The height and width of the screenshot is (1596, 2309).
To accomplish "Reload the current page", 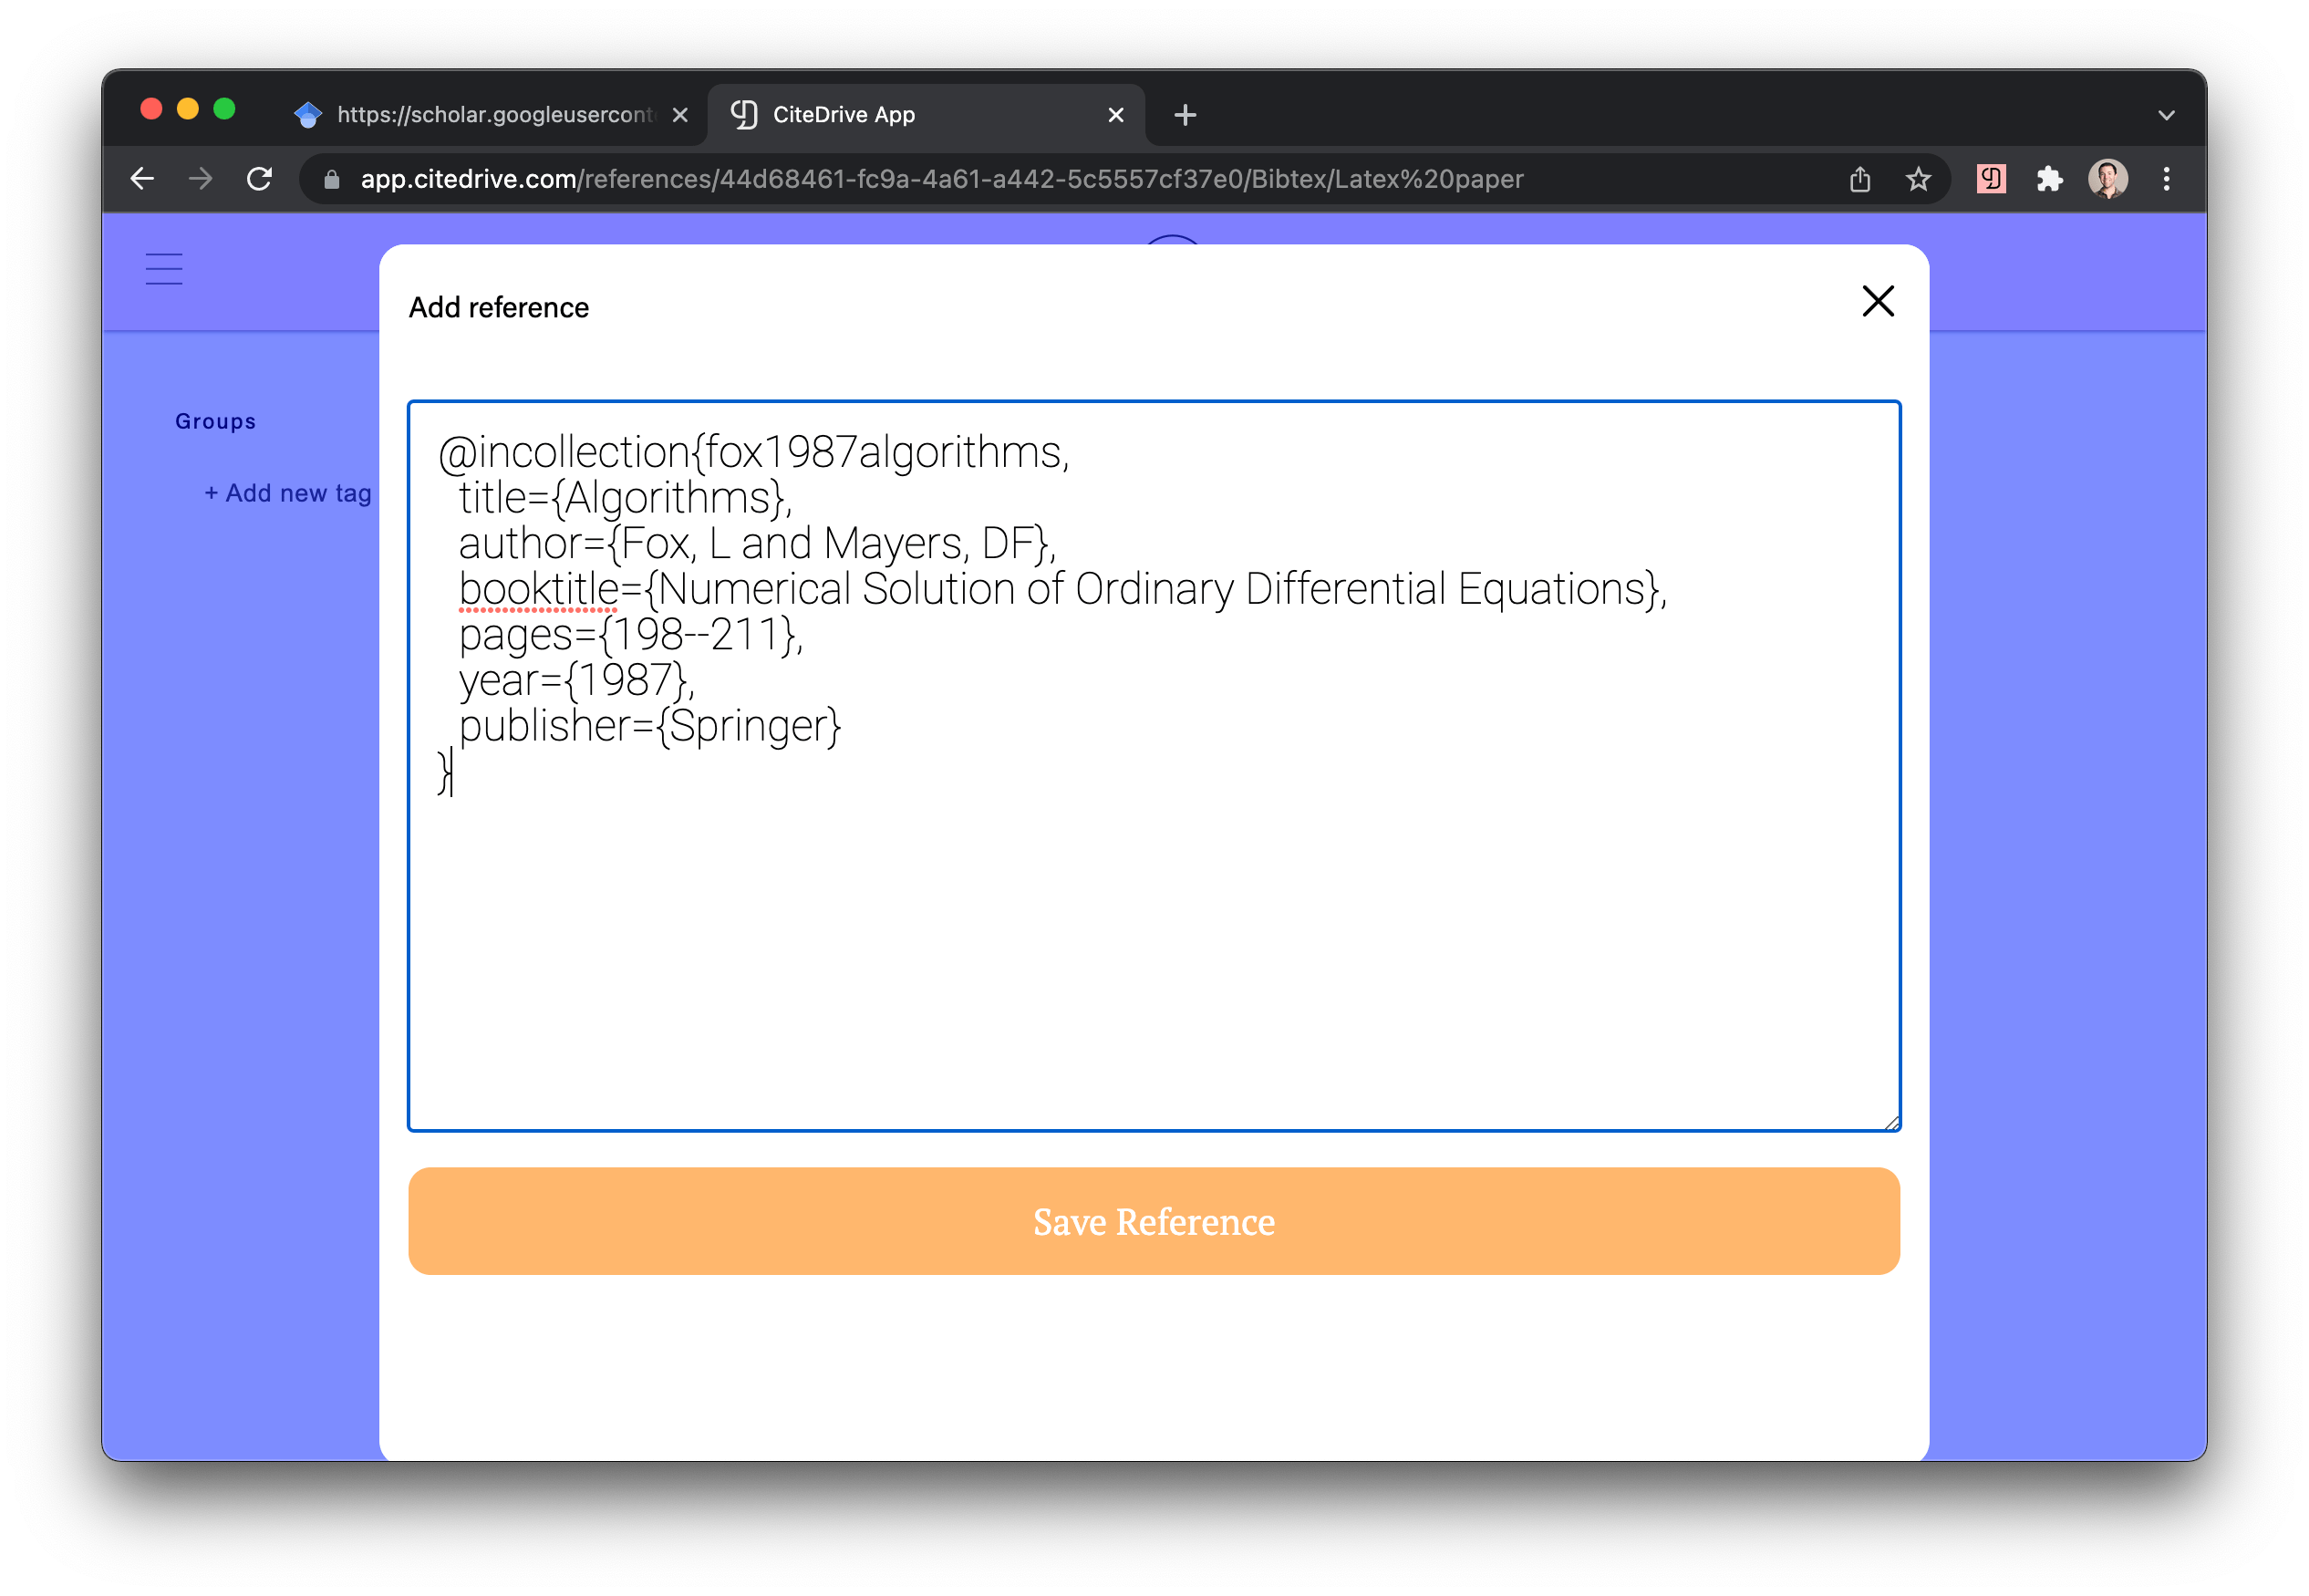I will [260, 179].
